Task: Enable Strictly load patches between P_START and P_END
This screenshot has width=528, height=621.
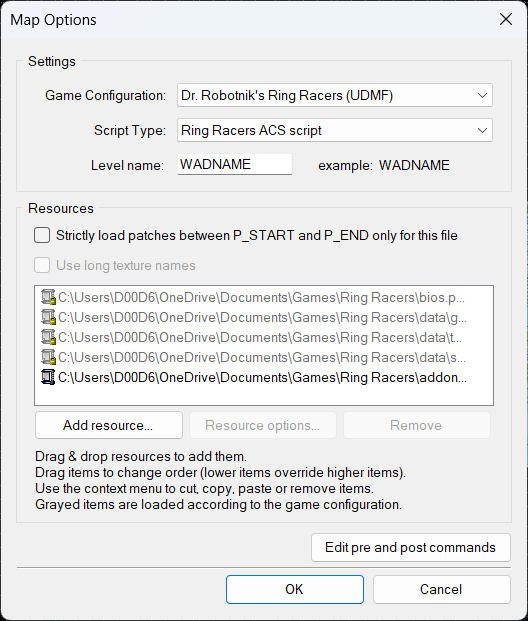Action: 42,235
